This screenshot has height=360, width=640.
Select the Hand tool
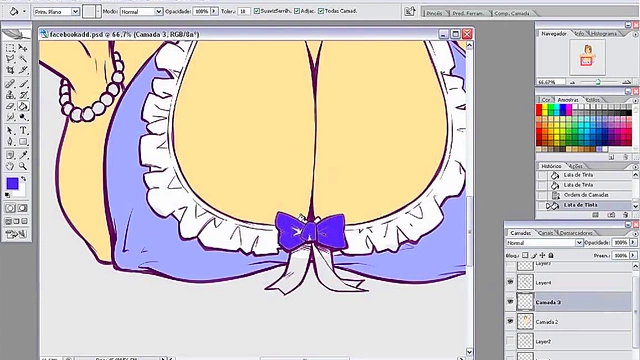tap(10, 166)
